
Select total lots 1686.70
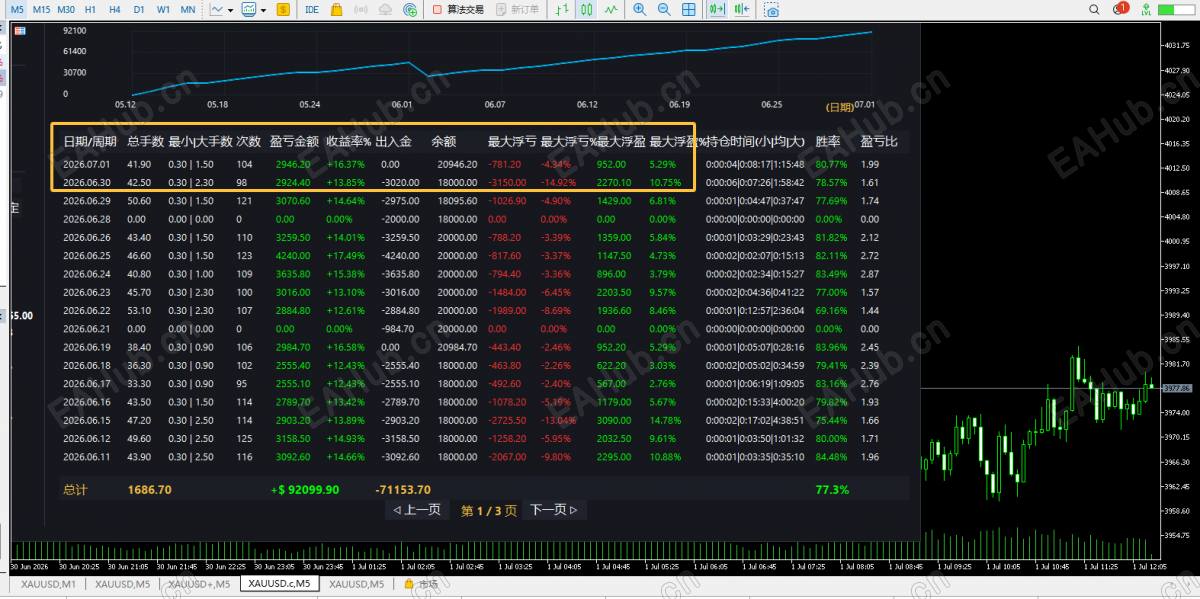click(x=150, y=490)
